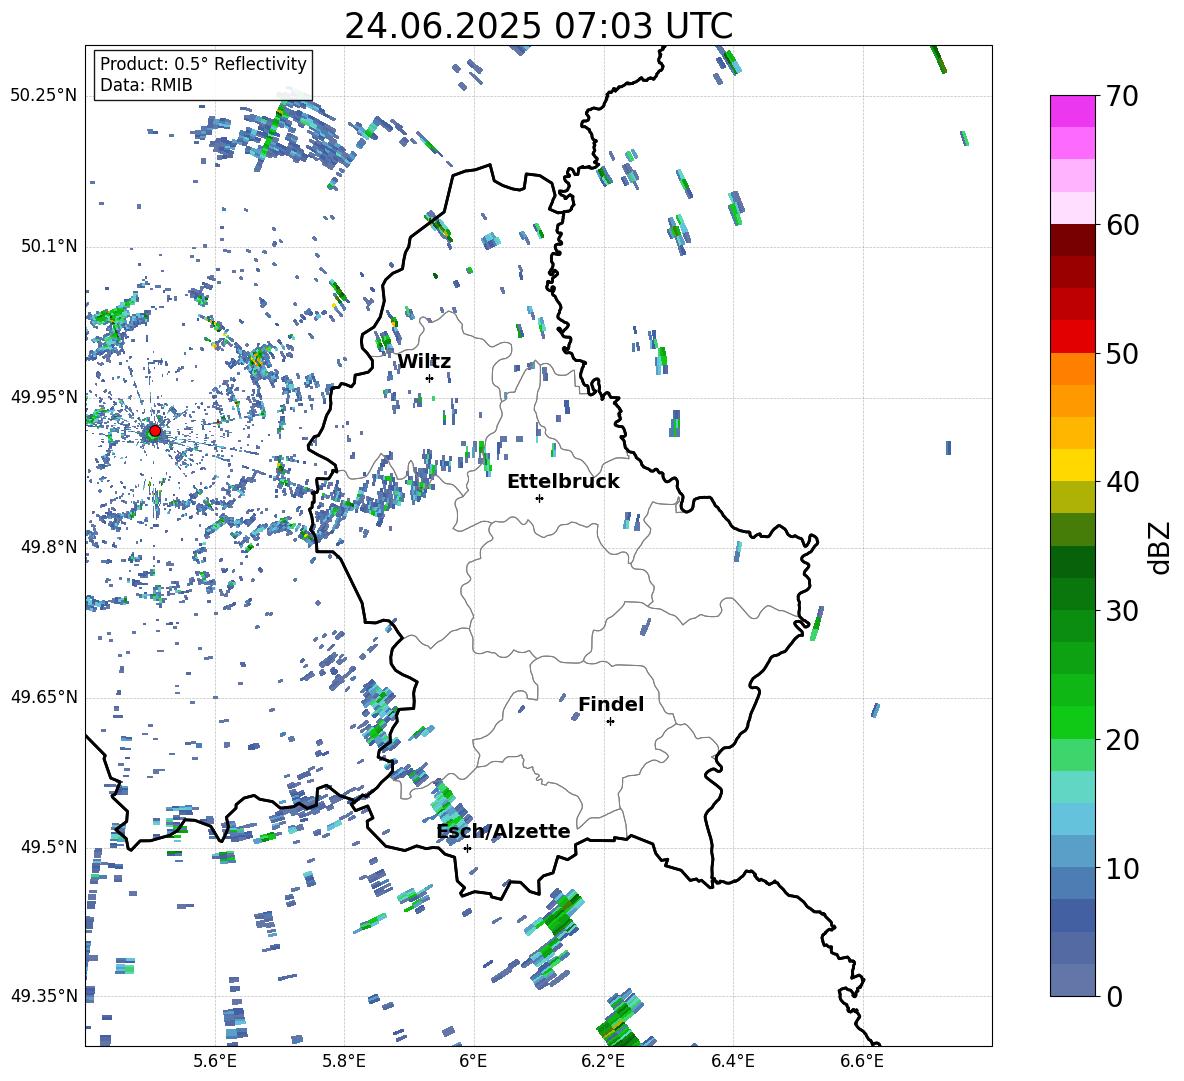Click the 20 colorbar tick label
1184x1081 pixels.
coord(1122,739)
